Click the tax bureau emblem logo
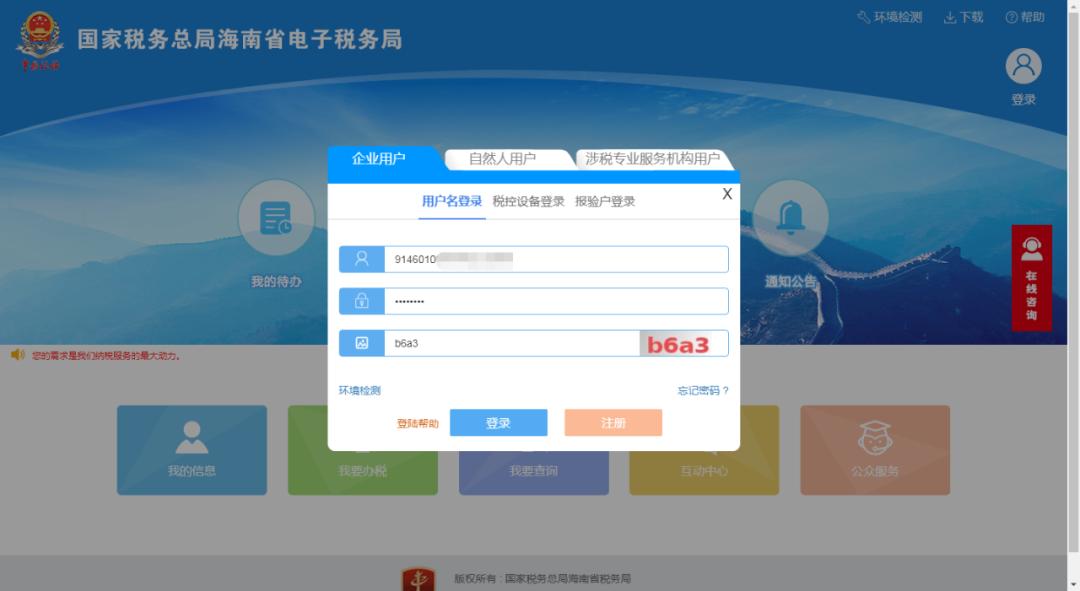This screenshot has width=1080, height=591. [x=40, y=41]
